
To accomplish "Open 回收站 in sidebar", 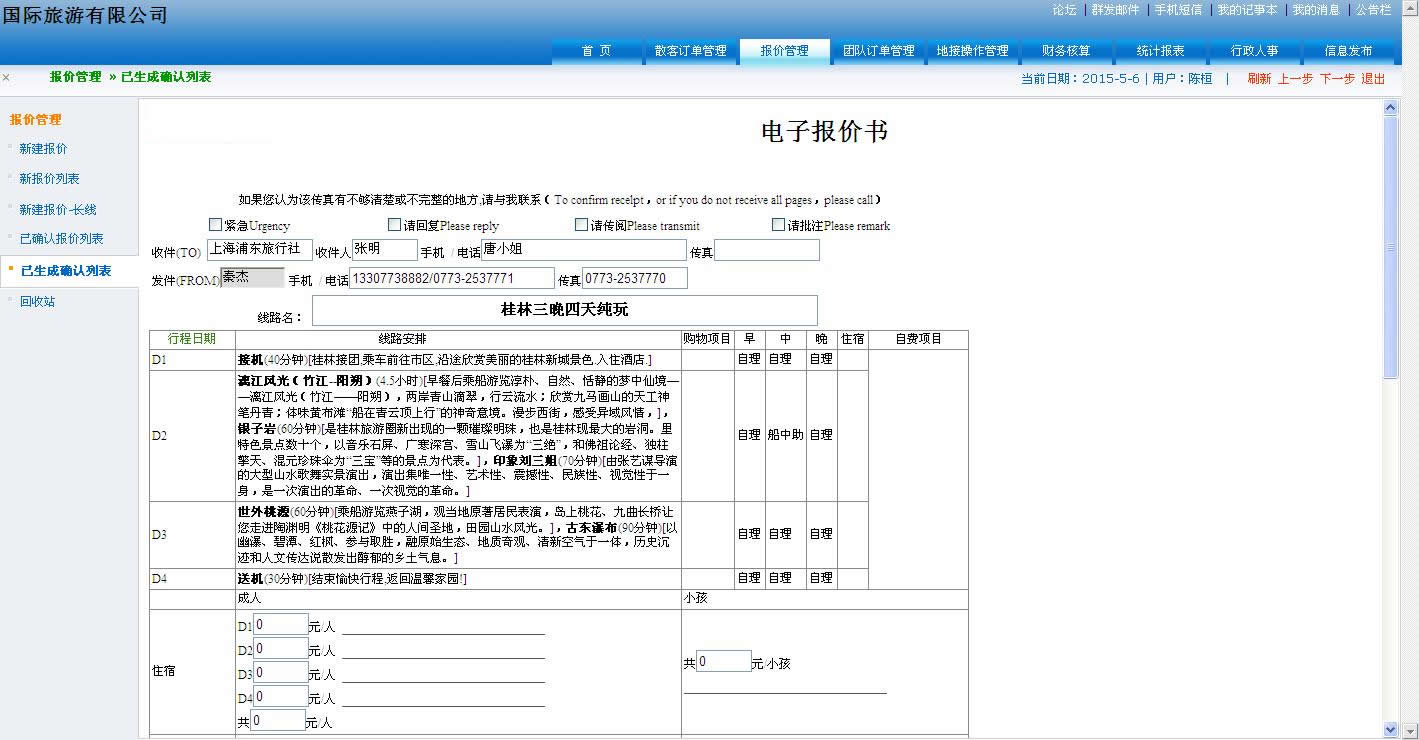I will click(37, 301).
